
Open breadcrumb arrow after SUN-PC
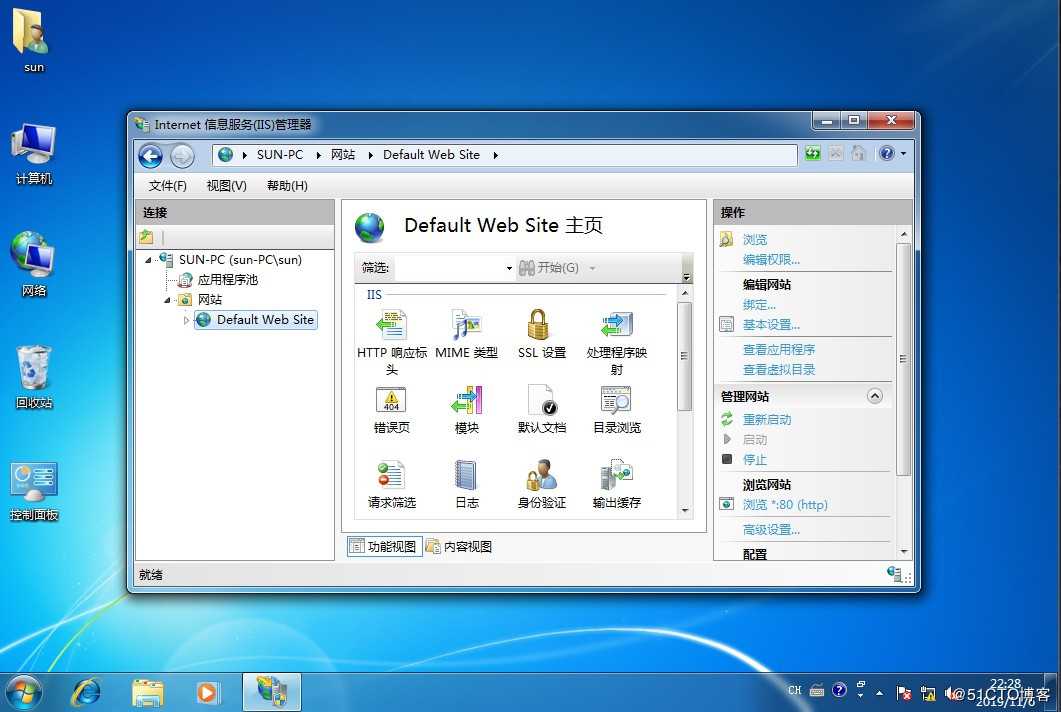[x=318, y=155]
